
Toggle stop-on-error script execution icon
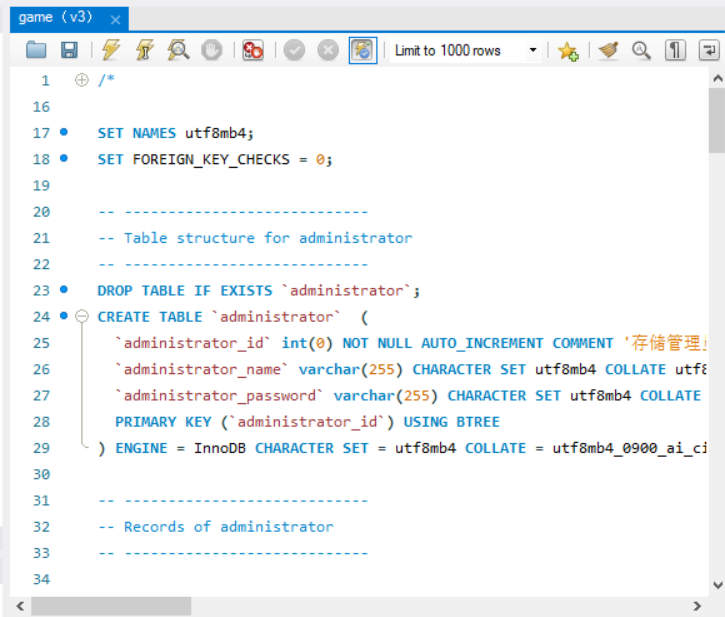pos(253,50)
